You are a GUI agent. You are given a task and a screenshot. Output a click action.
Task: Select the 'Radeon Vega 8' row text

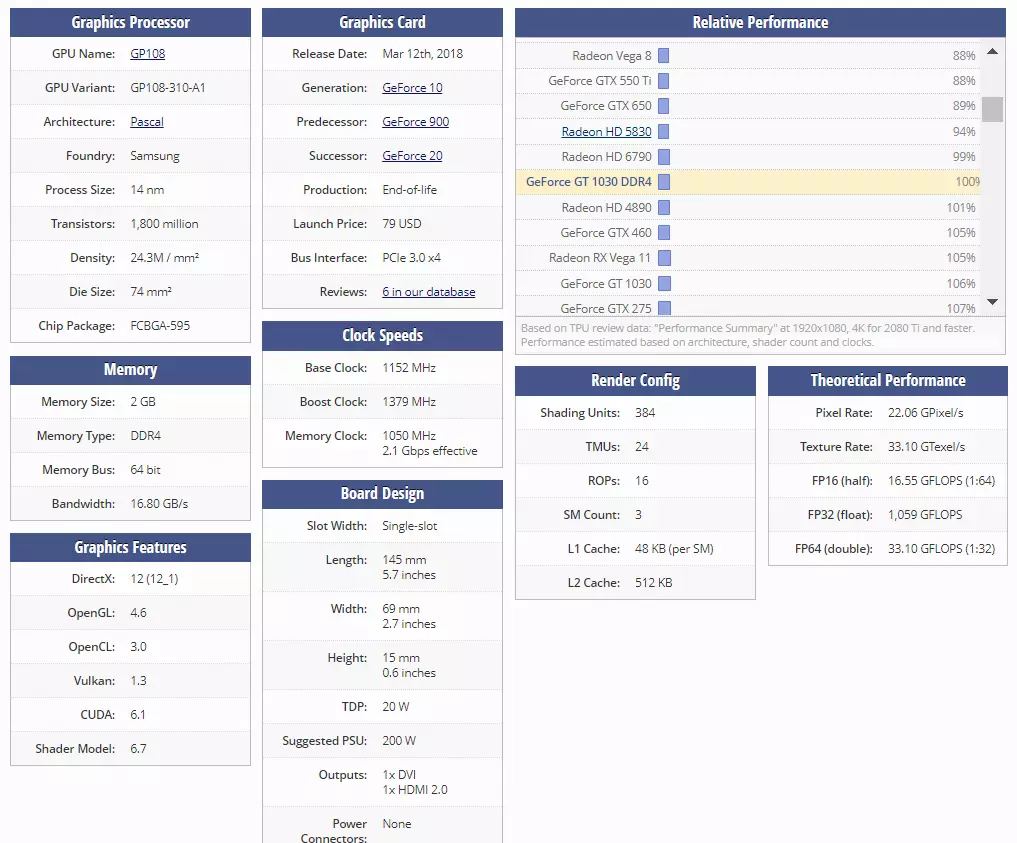(612, 56)
